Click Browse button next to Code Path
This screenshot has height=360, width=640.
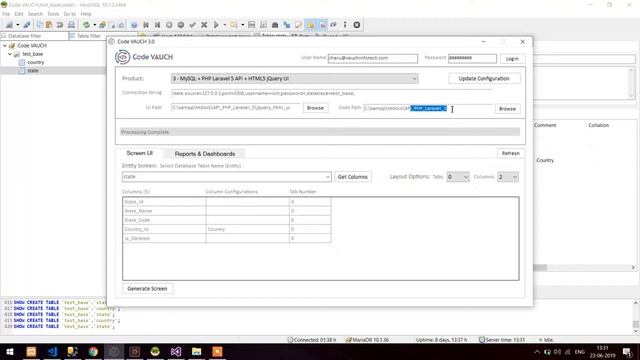(x=507, y=109)
